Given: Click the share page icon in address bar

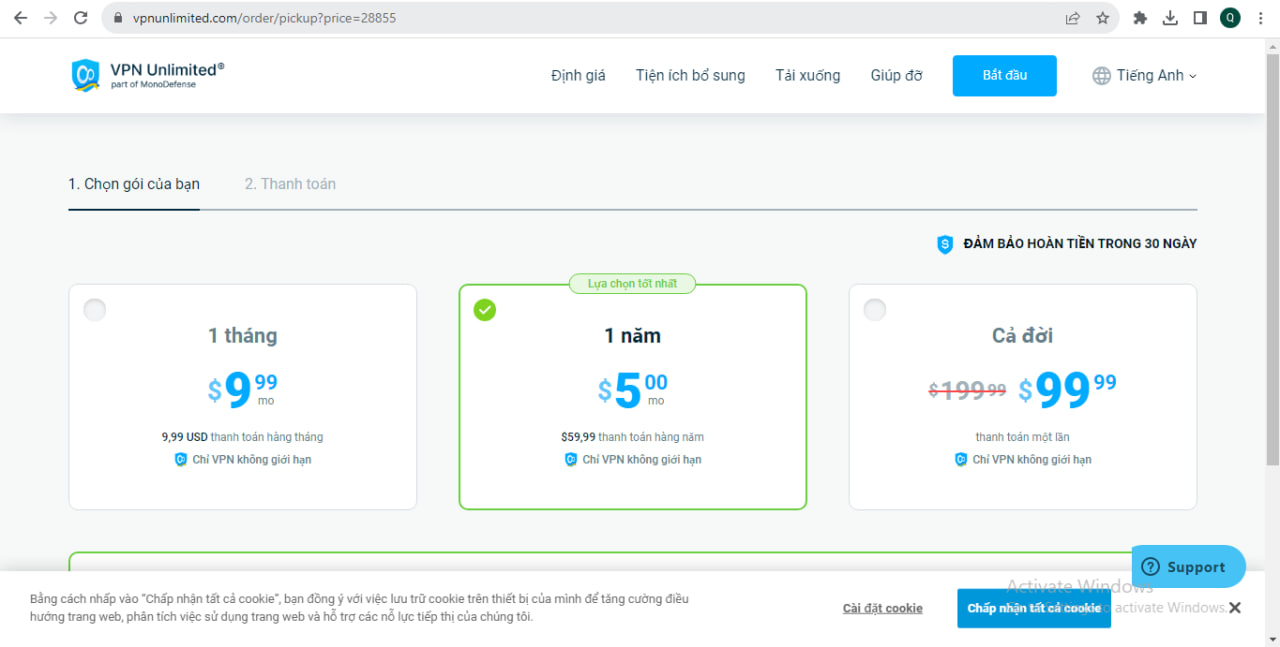Looking at the screenshot, I should 1072,18.
